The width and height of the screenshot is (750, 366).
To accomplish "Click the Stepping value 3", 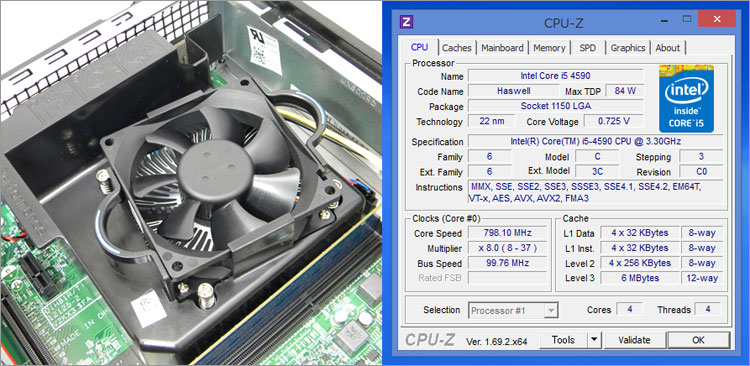I will [x=701, y=156].
